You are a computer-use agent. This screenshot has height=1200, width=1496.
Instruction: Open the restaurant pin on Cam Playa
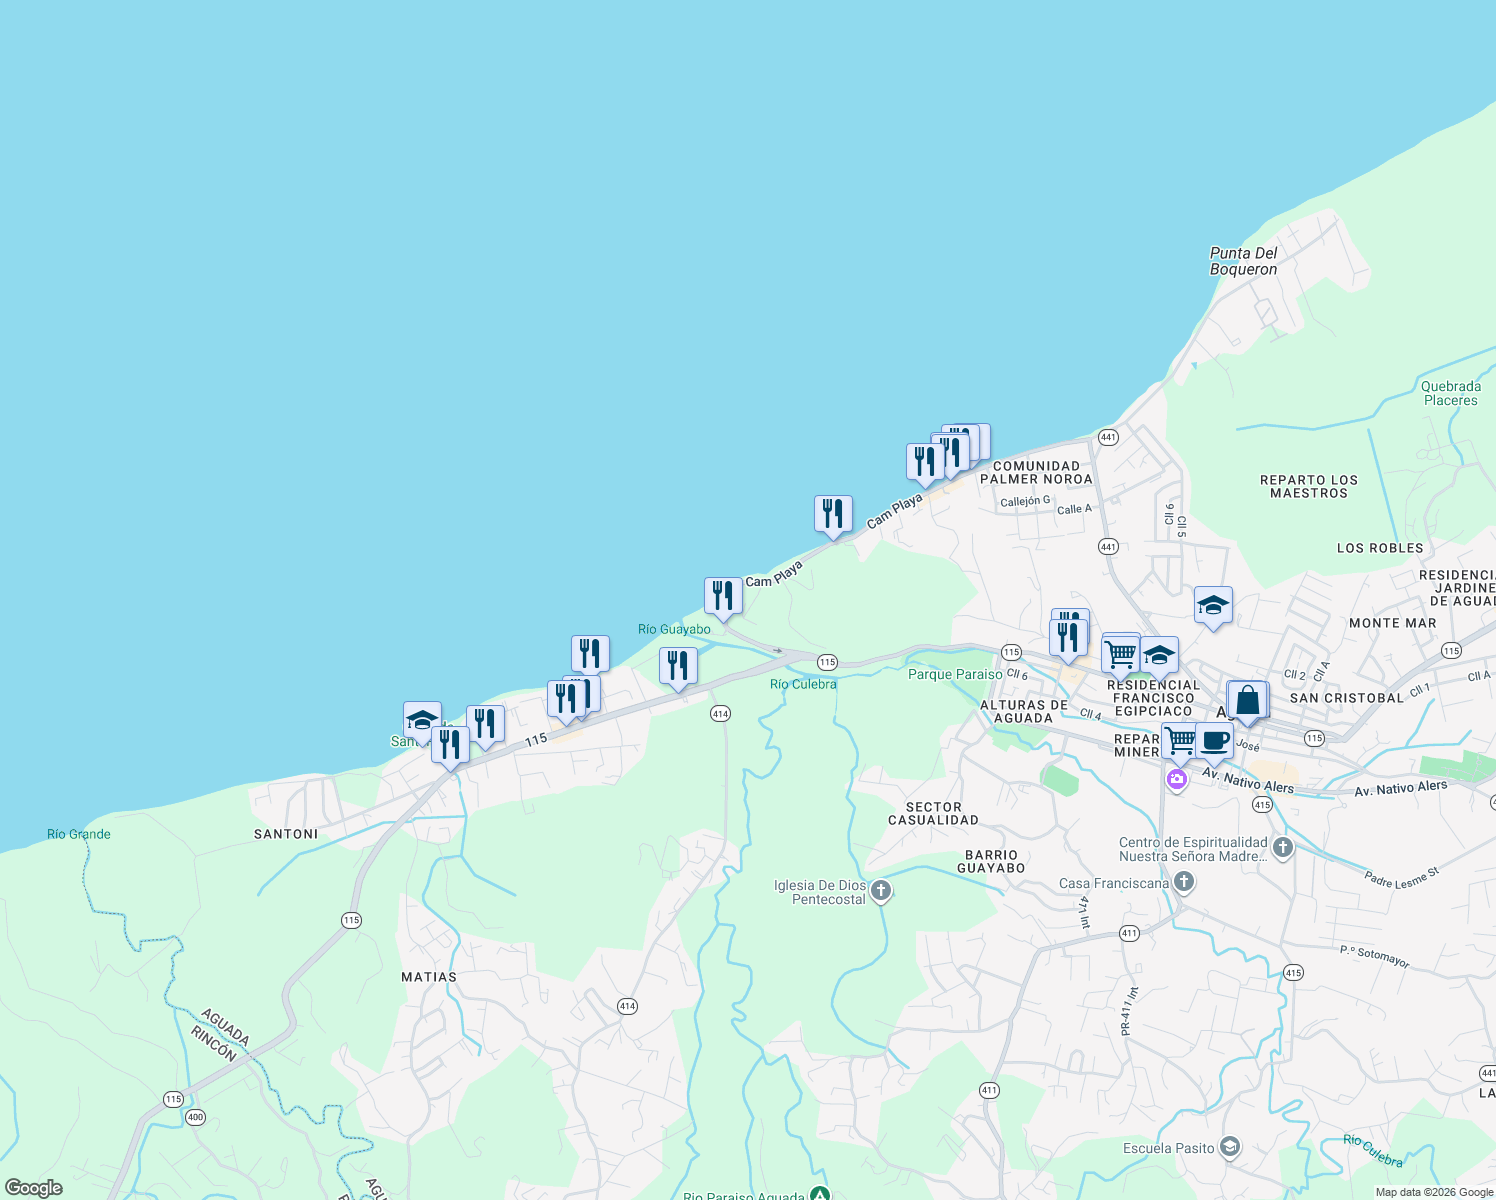pyautogui.click(x=831, y=515)
